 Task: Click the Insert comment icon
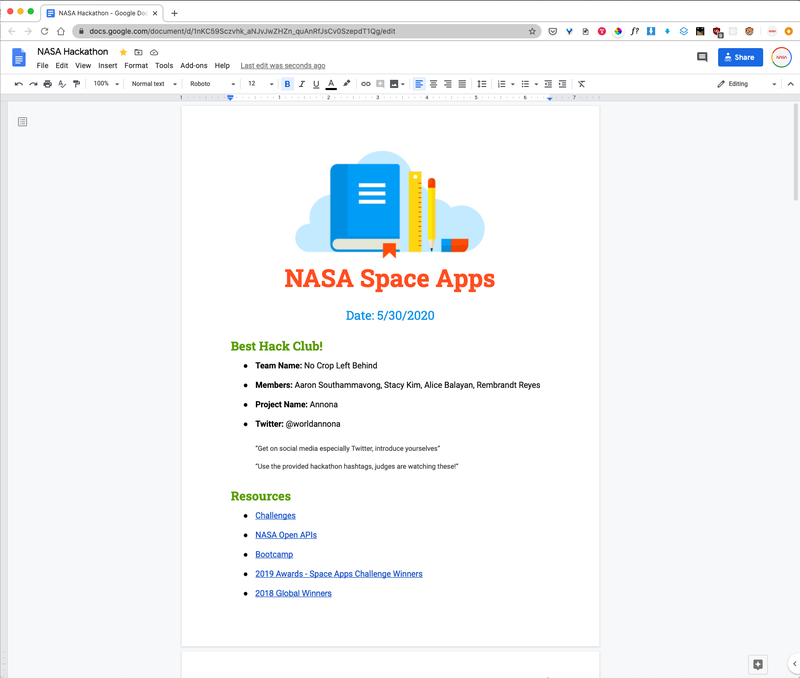pyautogui.click(x=382, y=83)
